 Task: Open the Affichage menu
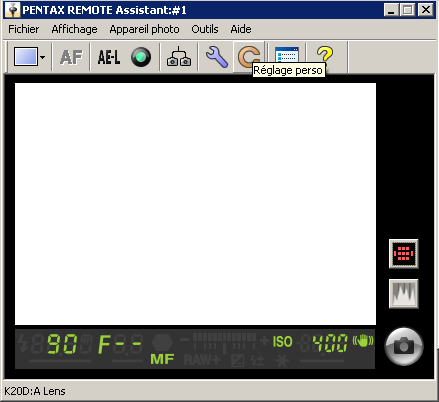(x=74, y=29)
